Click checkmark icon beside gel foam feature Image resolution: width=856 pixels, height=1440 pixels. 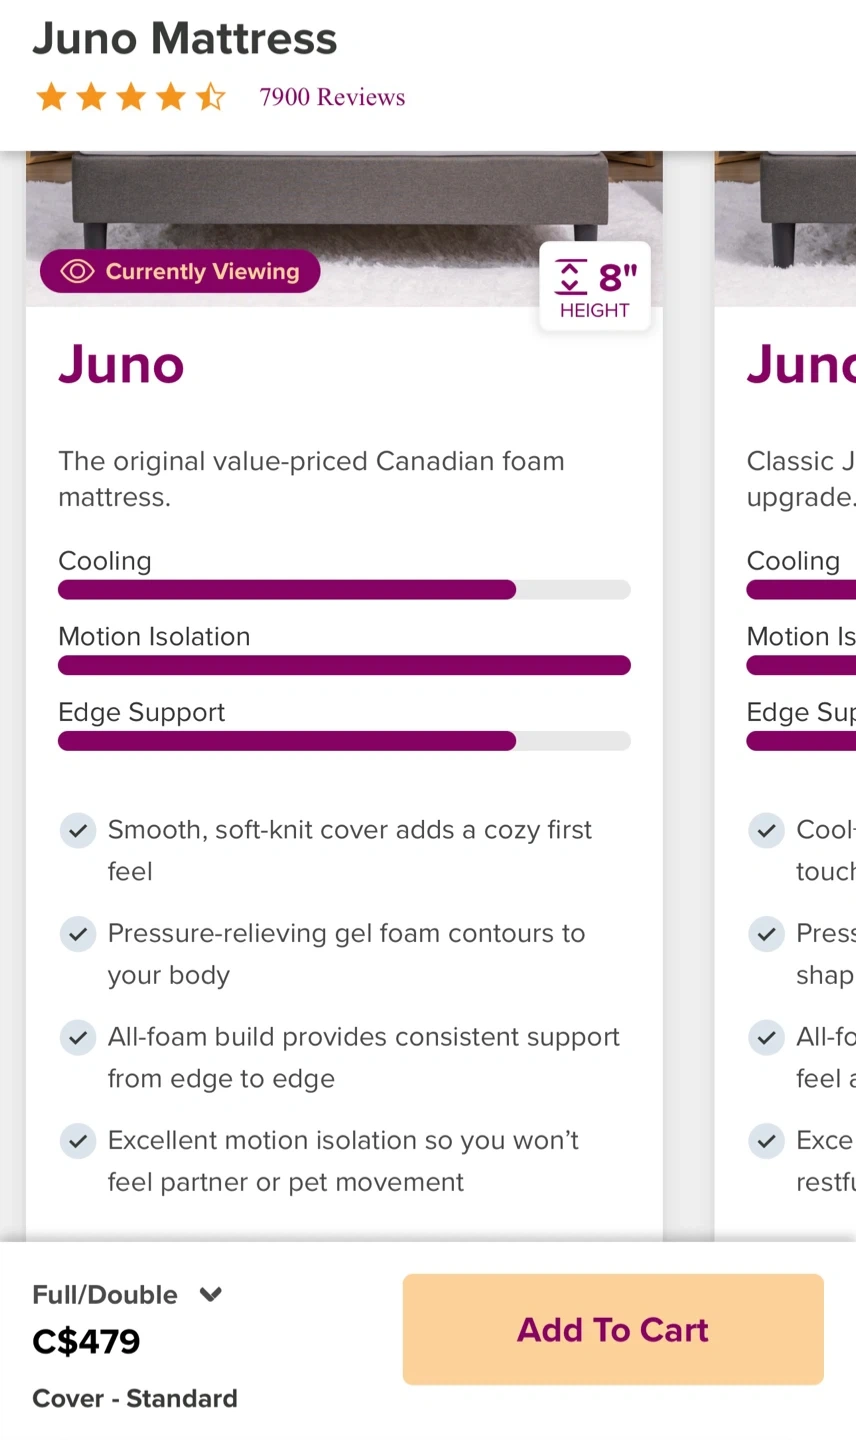tap(78, 934)
